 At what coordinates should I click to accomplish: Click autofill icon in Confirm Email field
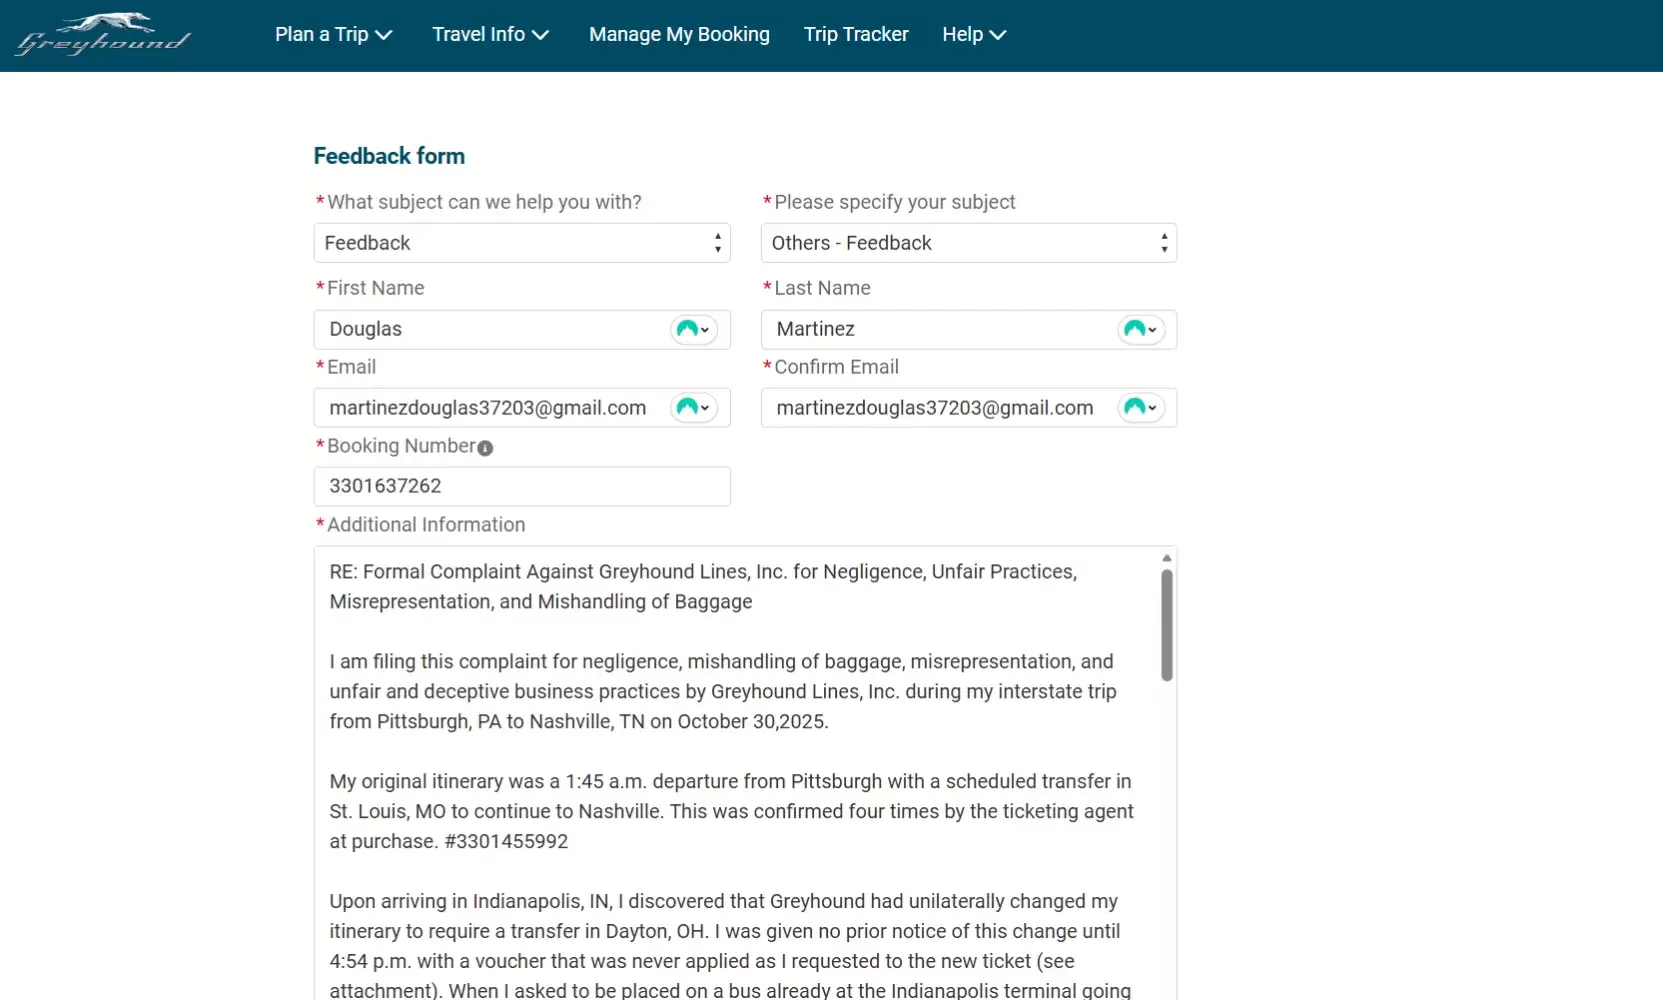pos(1140,408)
